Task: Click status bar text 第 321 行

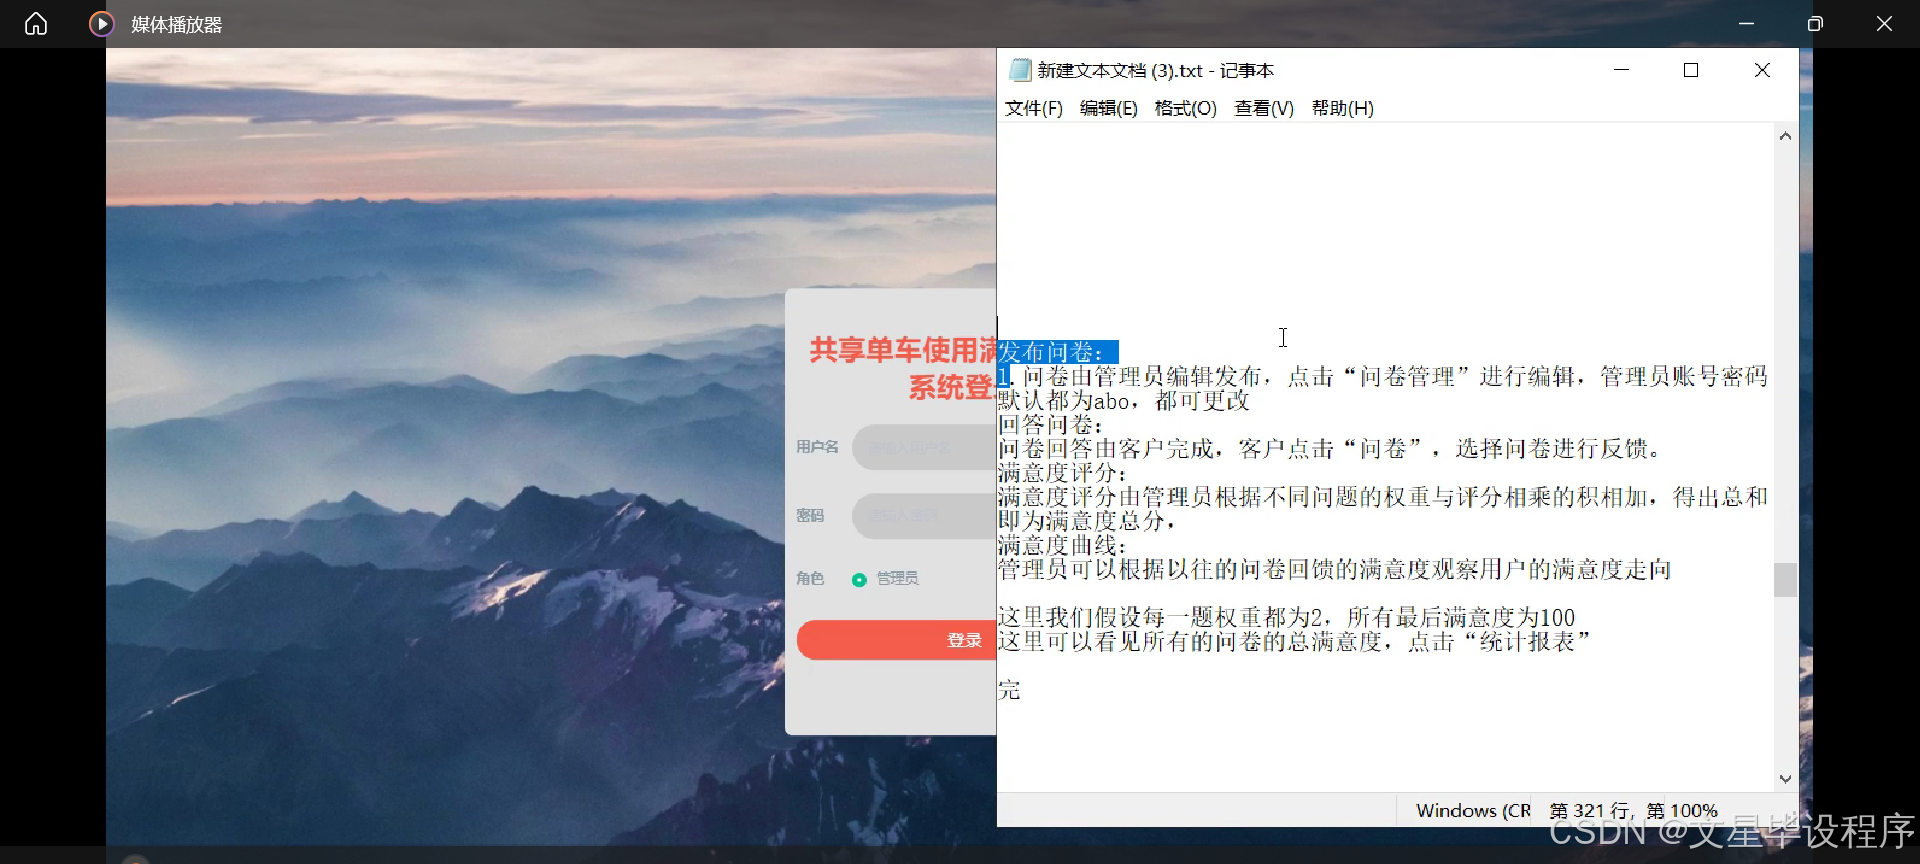Action: tap(1589, 811)
